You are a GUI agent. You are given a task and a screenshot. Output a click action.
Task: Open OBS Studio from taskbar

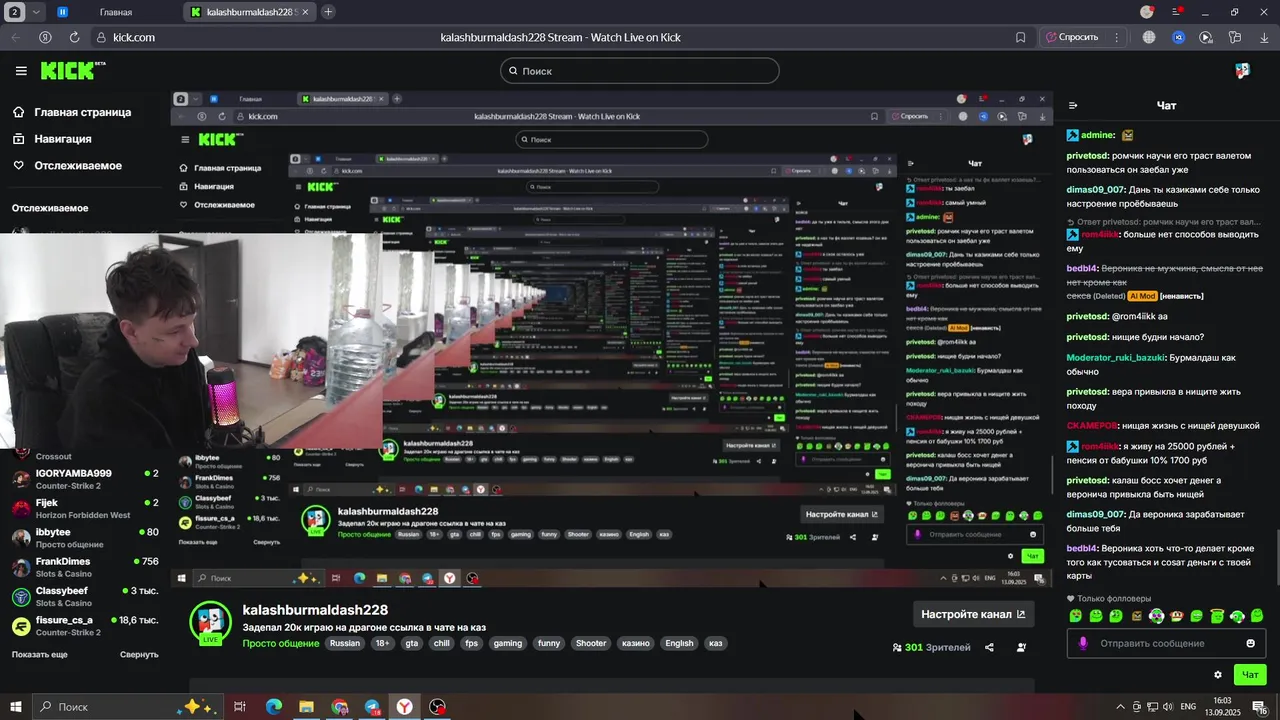438,707
